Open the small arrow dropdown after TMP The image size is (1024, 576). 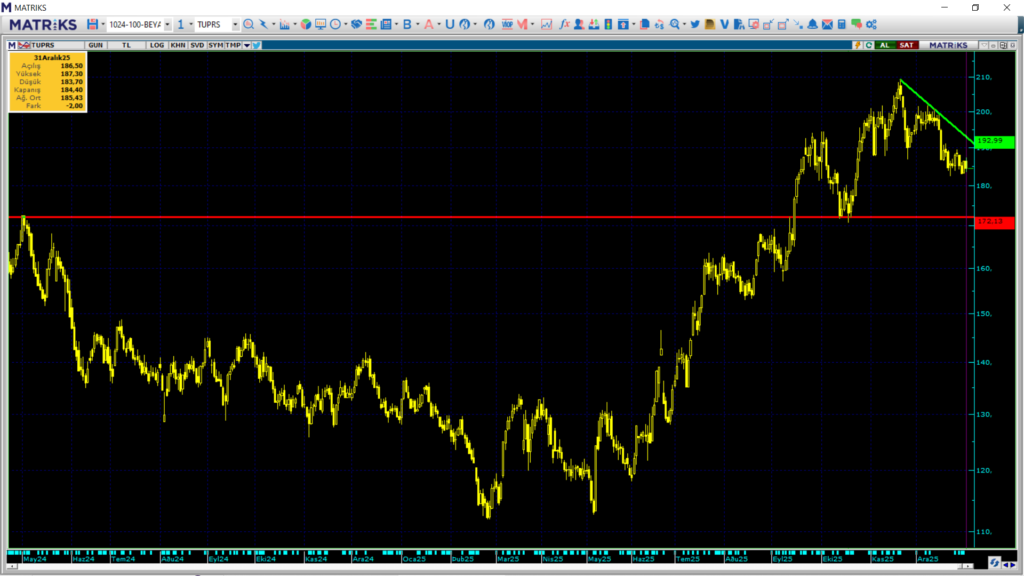247,45
